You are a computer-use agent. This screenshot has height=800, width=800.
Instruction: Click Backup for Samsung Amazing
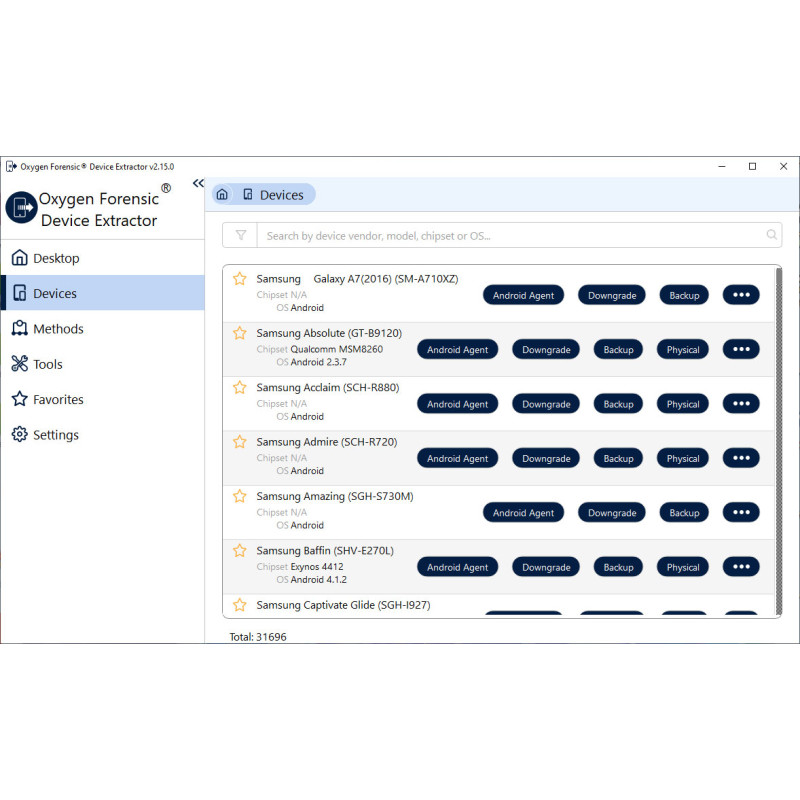tap(684, 513)
